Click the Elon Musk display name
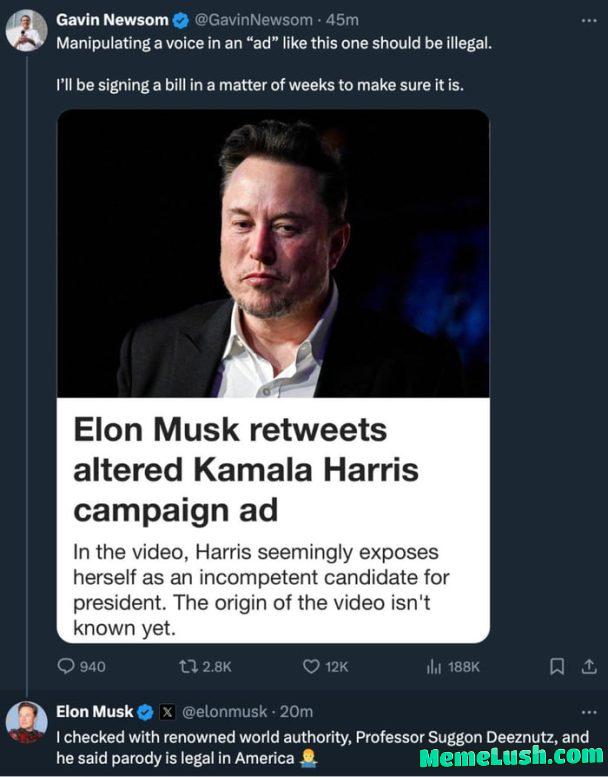The image size is (608, 777). (94, 712)
